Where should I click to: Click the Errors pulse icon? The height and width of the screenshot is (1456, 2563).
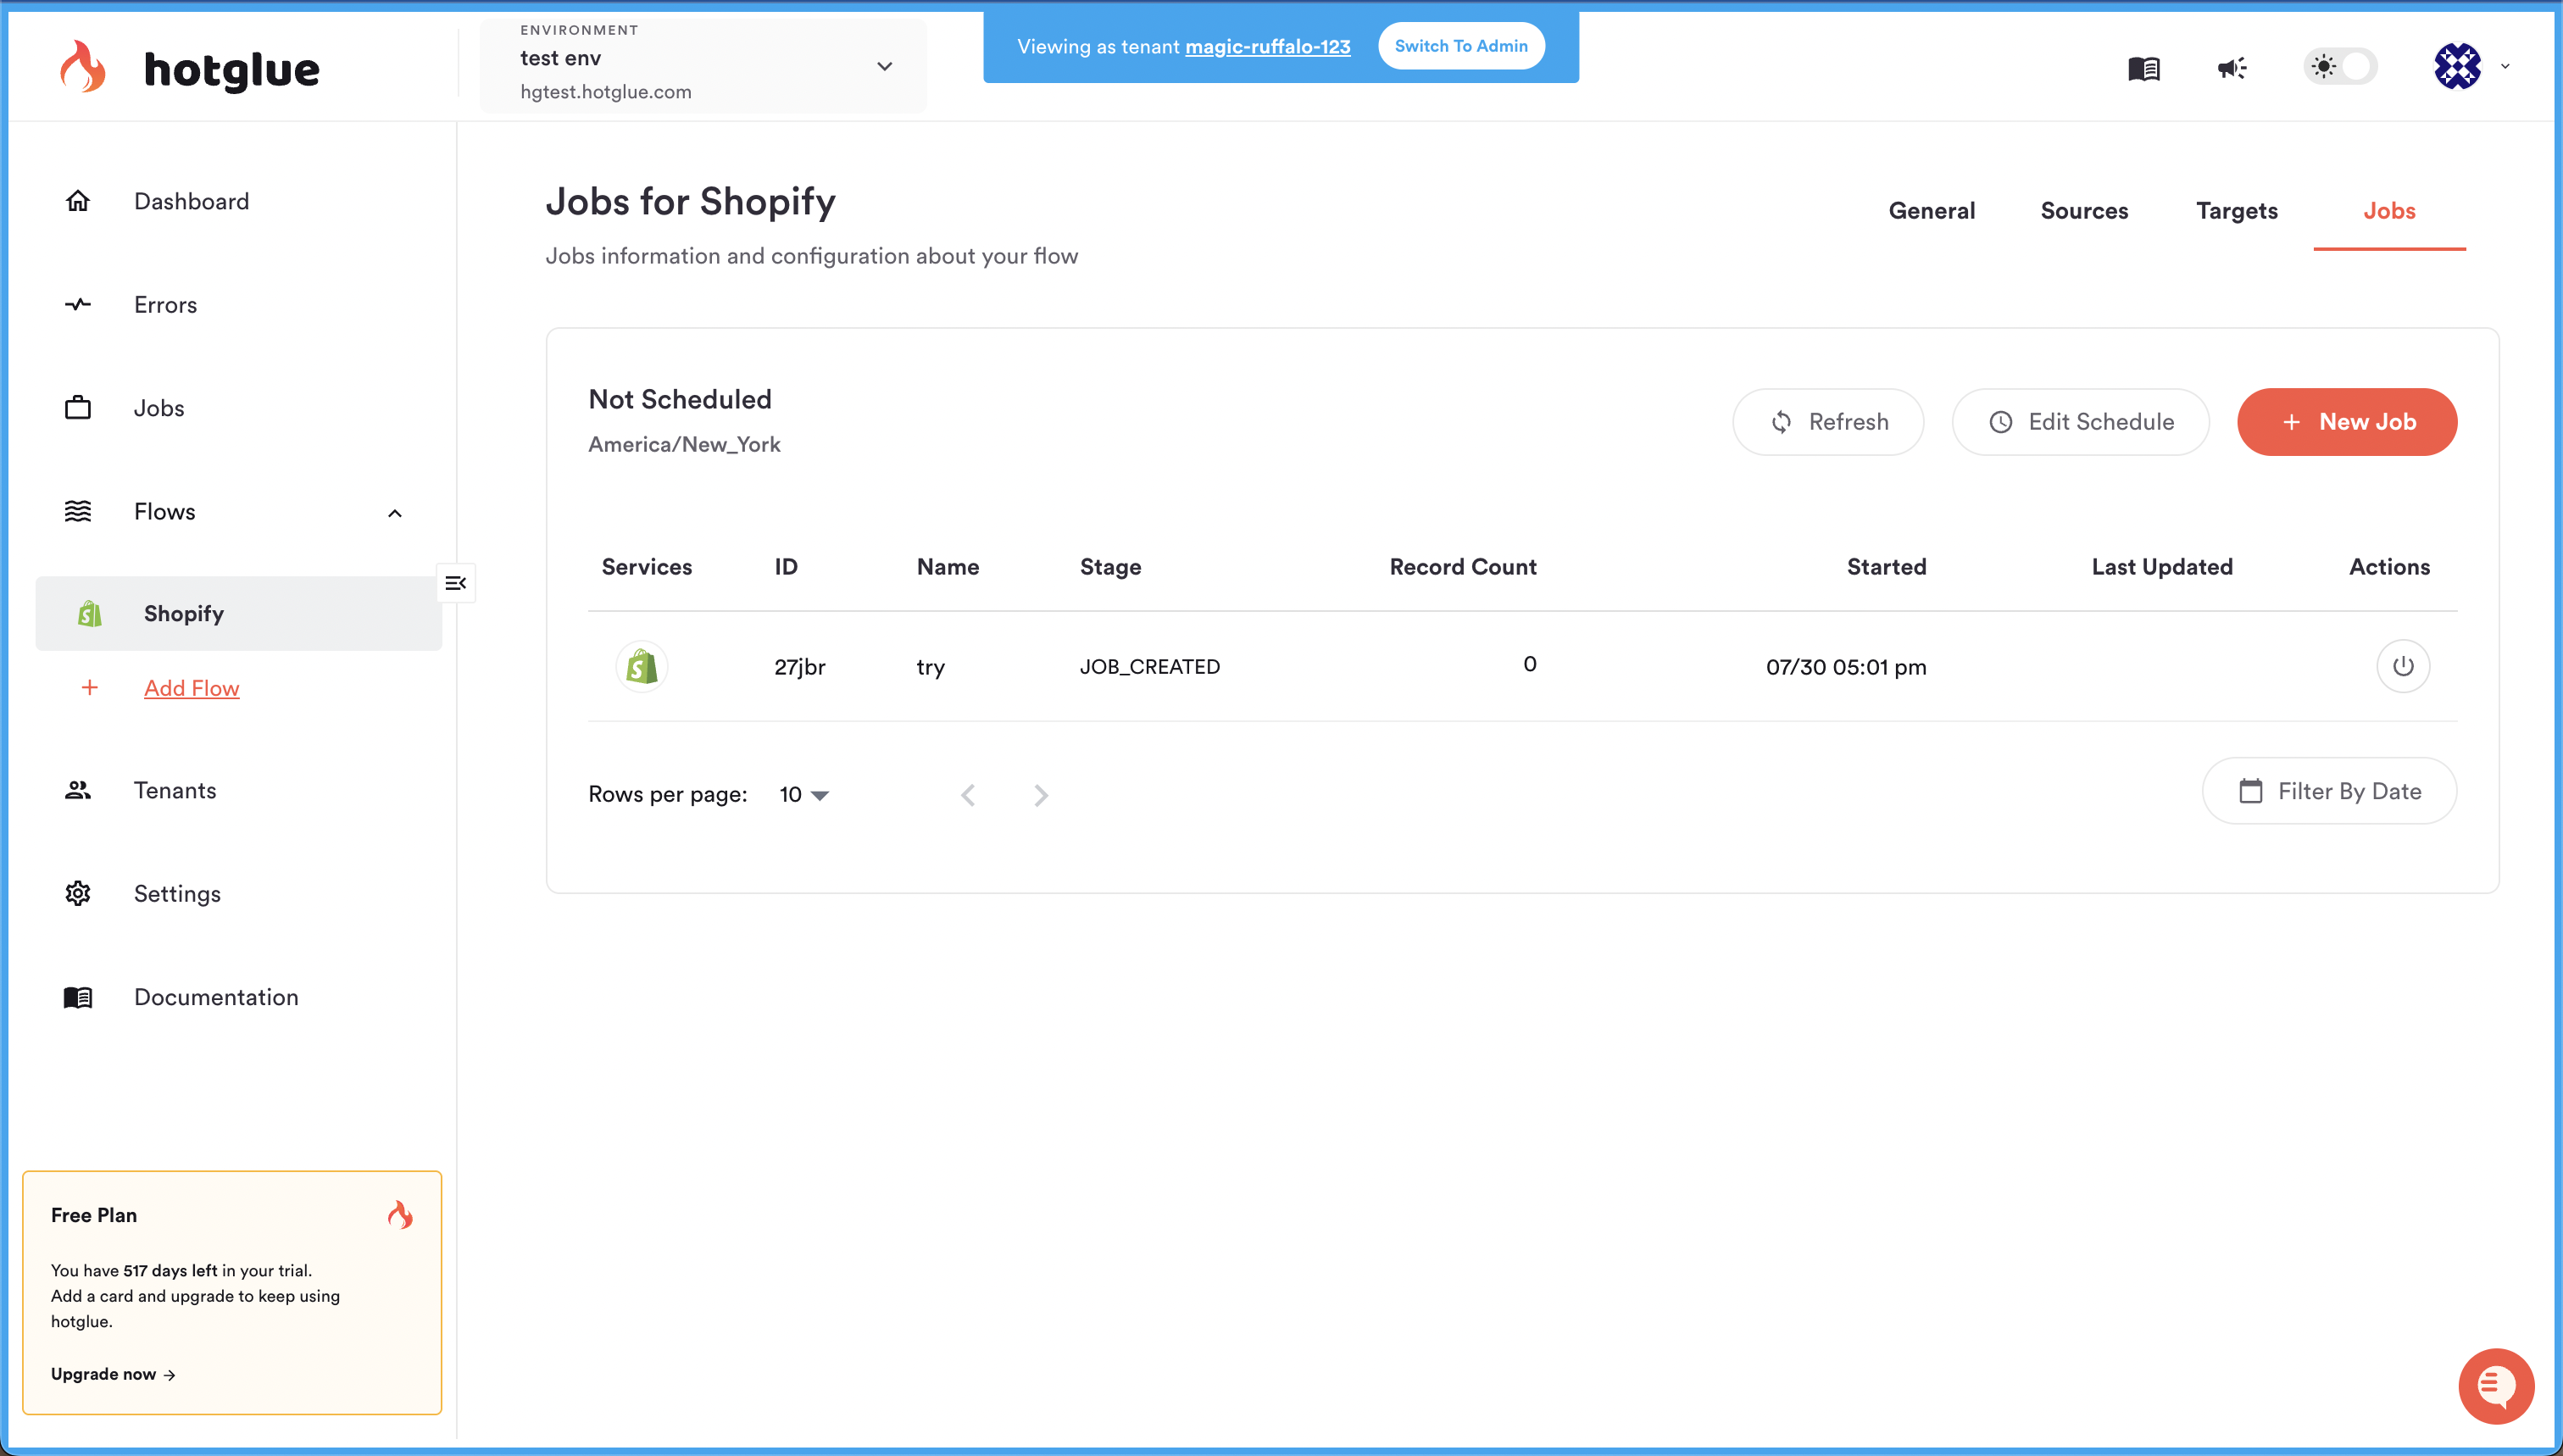(x=78, y=305)
